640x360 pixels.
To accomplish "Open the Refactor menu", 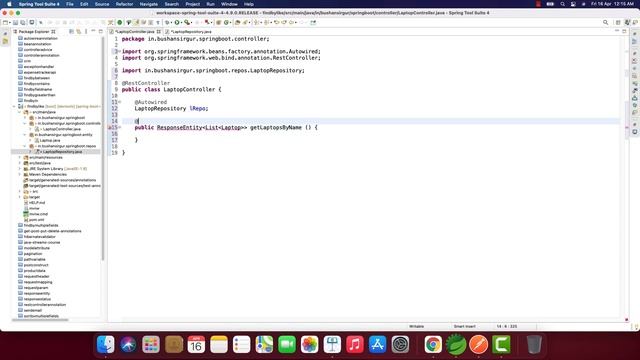I will tap(124, 4).
